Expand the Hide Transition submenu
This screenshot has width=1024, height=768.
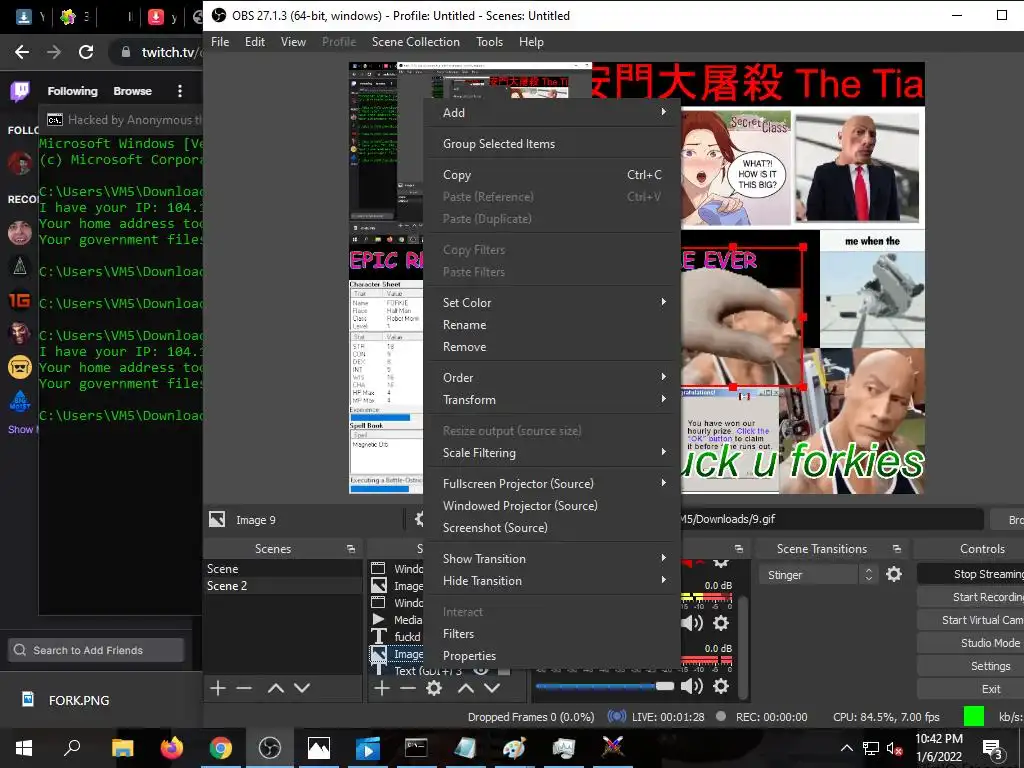coord(552,581)
